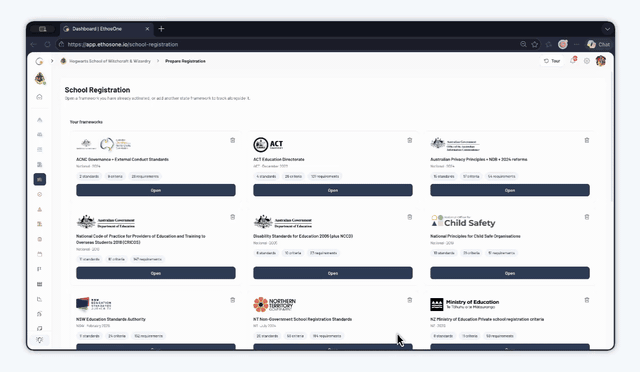
Task: Click the EthosOne logo in header
Action: pos(39,61)
